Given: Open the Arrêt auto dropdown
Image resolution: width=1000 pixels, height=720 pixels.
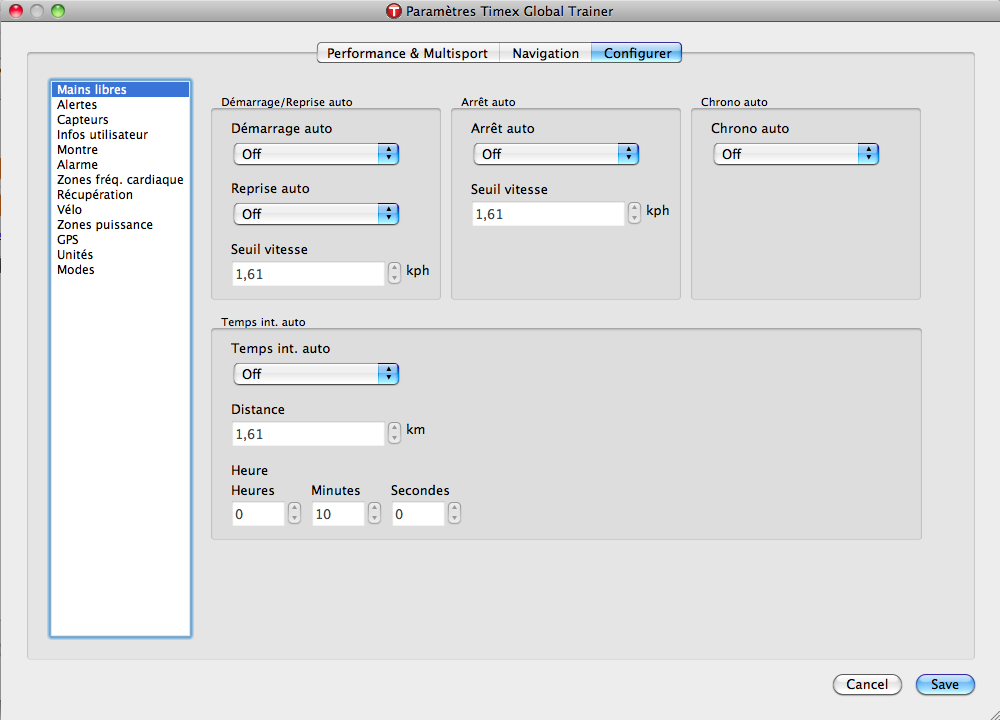Looking at the screenshot, I should pyautogui.click(x=556, y=154).
